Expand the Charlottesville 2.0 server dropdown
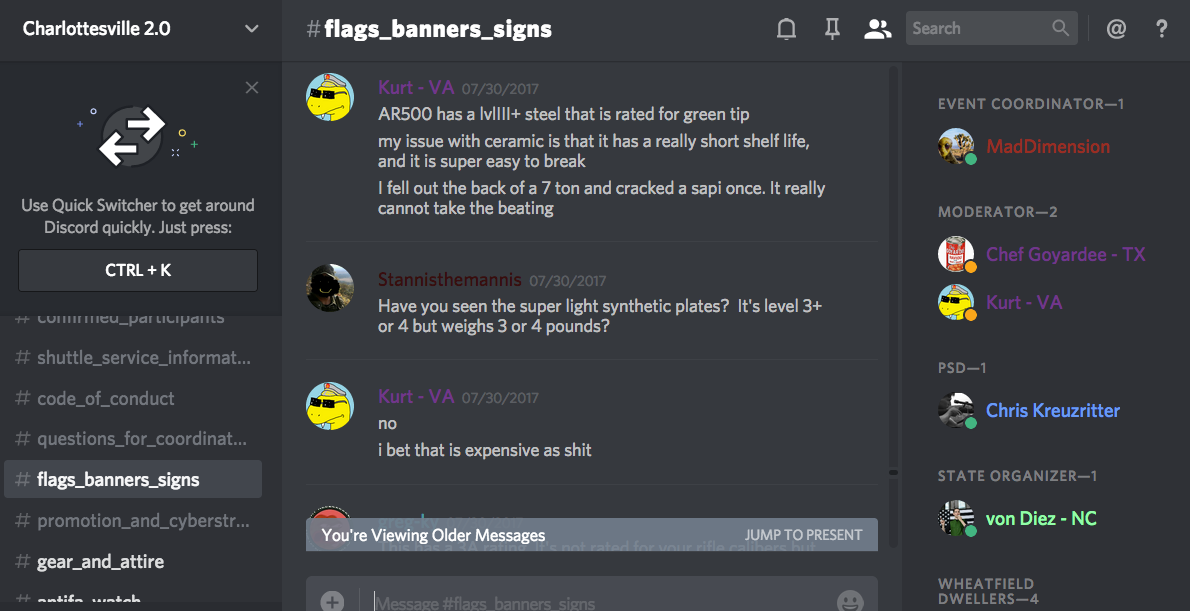Image resolution: width=1190 pixels, height=611 pixels. (x=251, y=29)
